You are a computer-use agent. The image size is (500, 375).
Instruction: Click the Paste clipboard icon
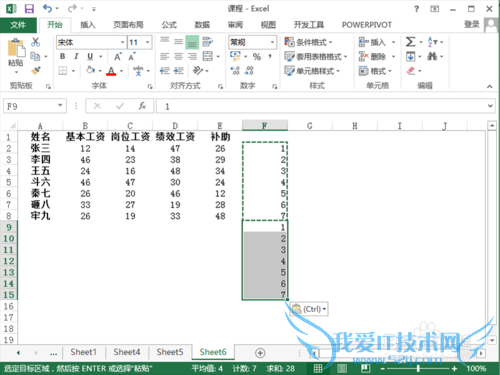16,47
